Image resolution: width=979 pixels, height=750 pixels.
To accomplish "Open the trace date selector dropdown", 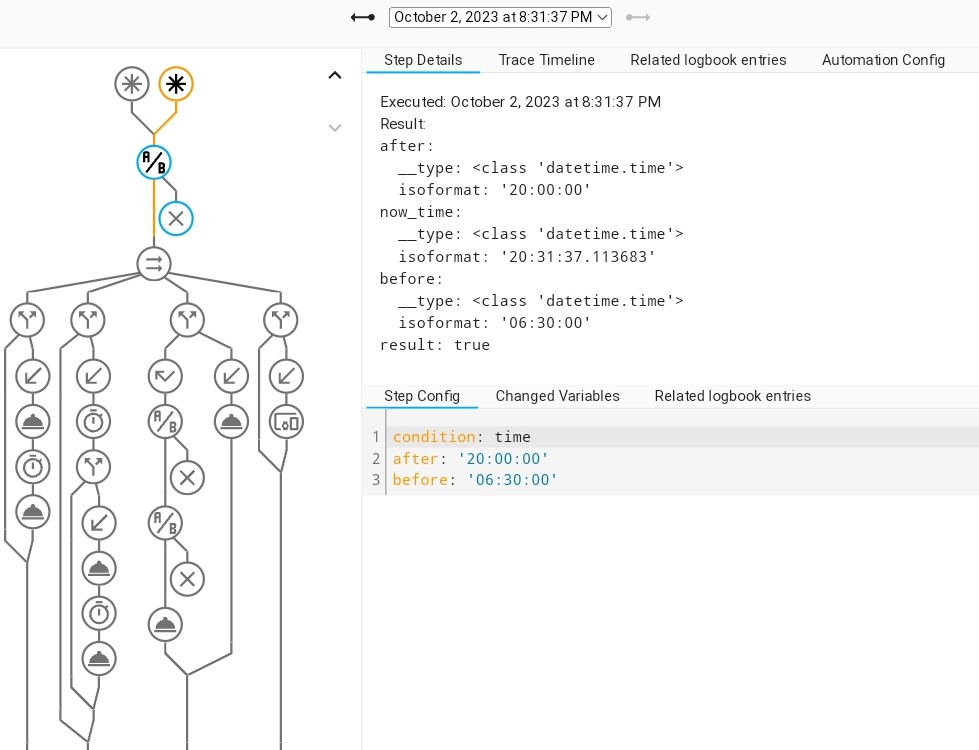I will click(500, 16).
